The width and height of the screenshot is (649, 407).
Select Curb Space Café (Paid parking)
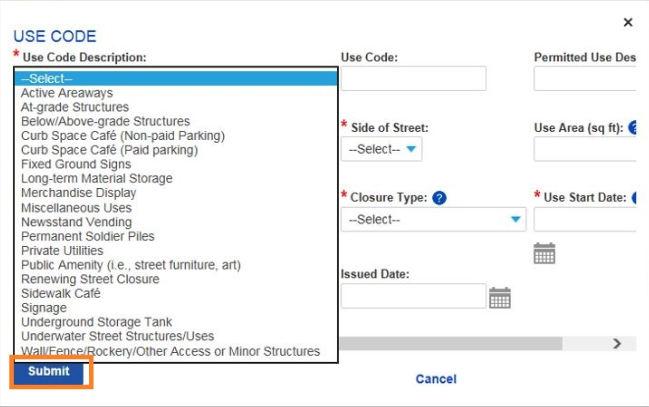pos(109,150)
